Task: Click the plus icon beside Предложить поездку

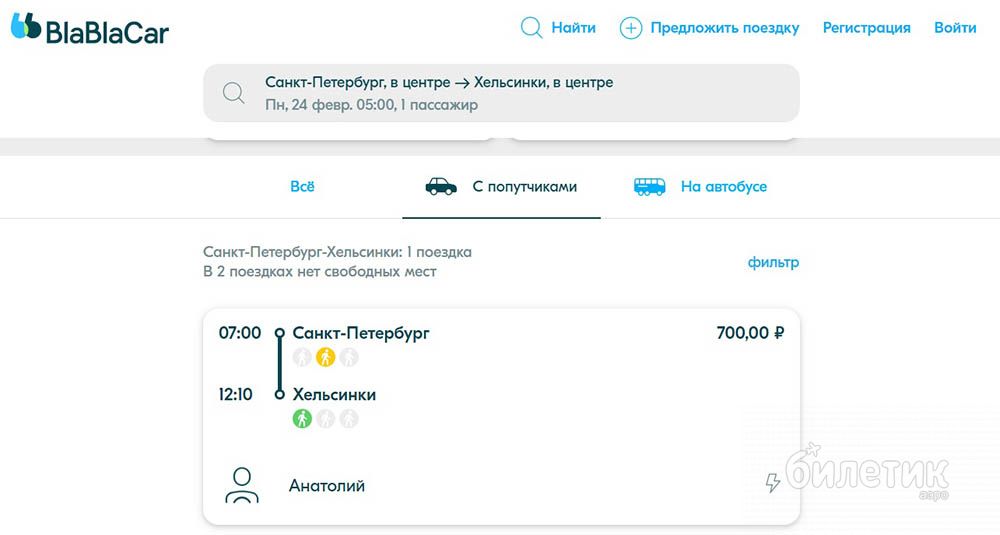Action: pos(630,28)
